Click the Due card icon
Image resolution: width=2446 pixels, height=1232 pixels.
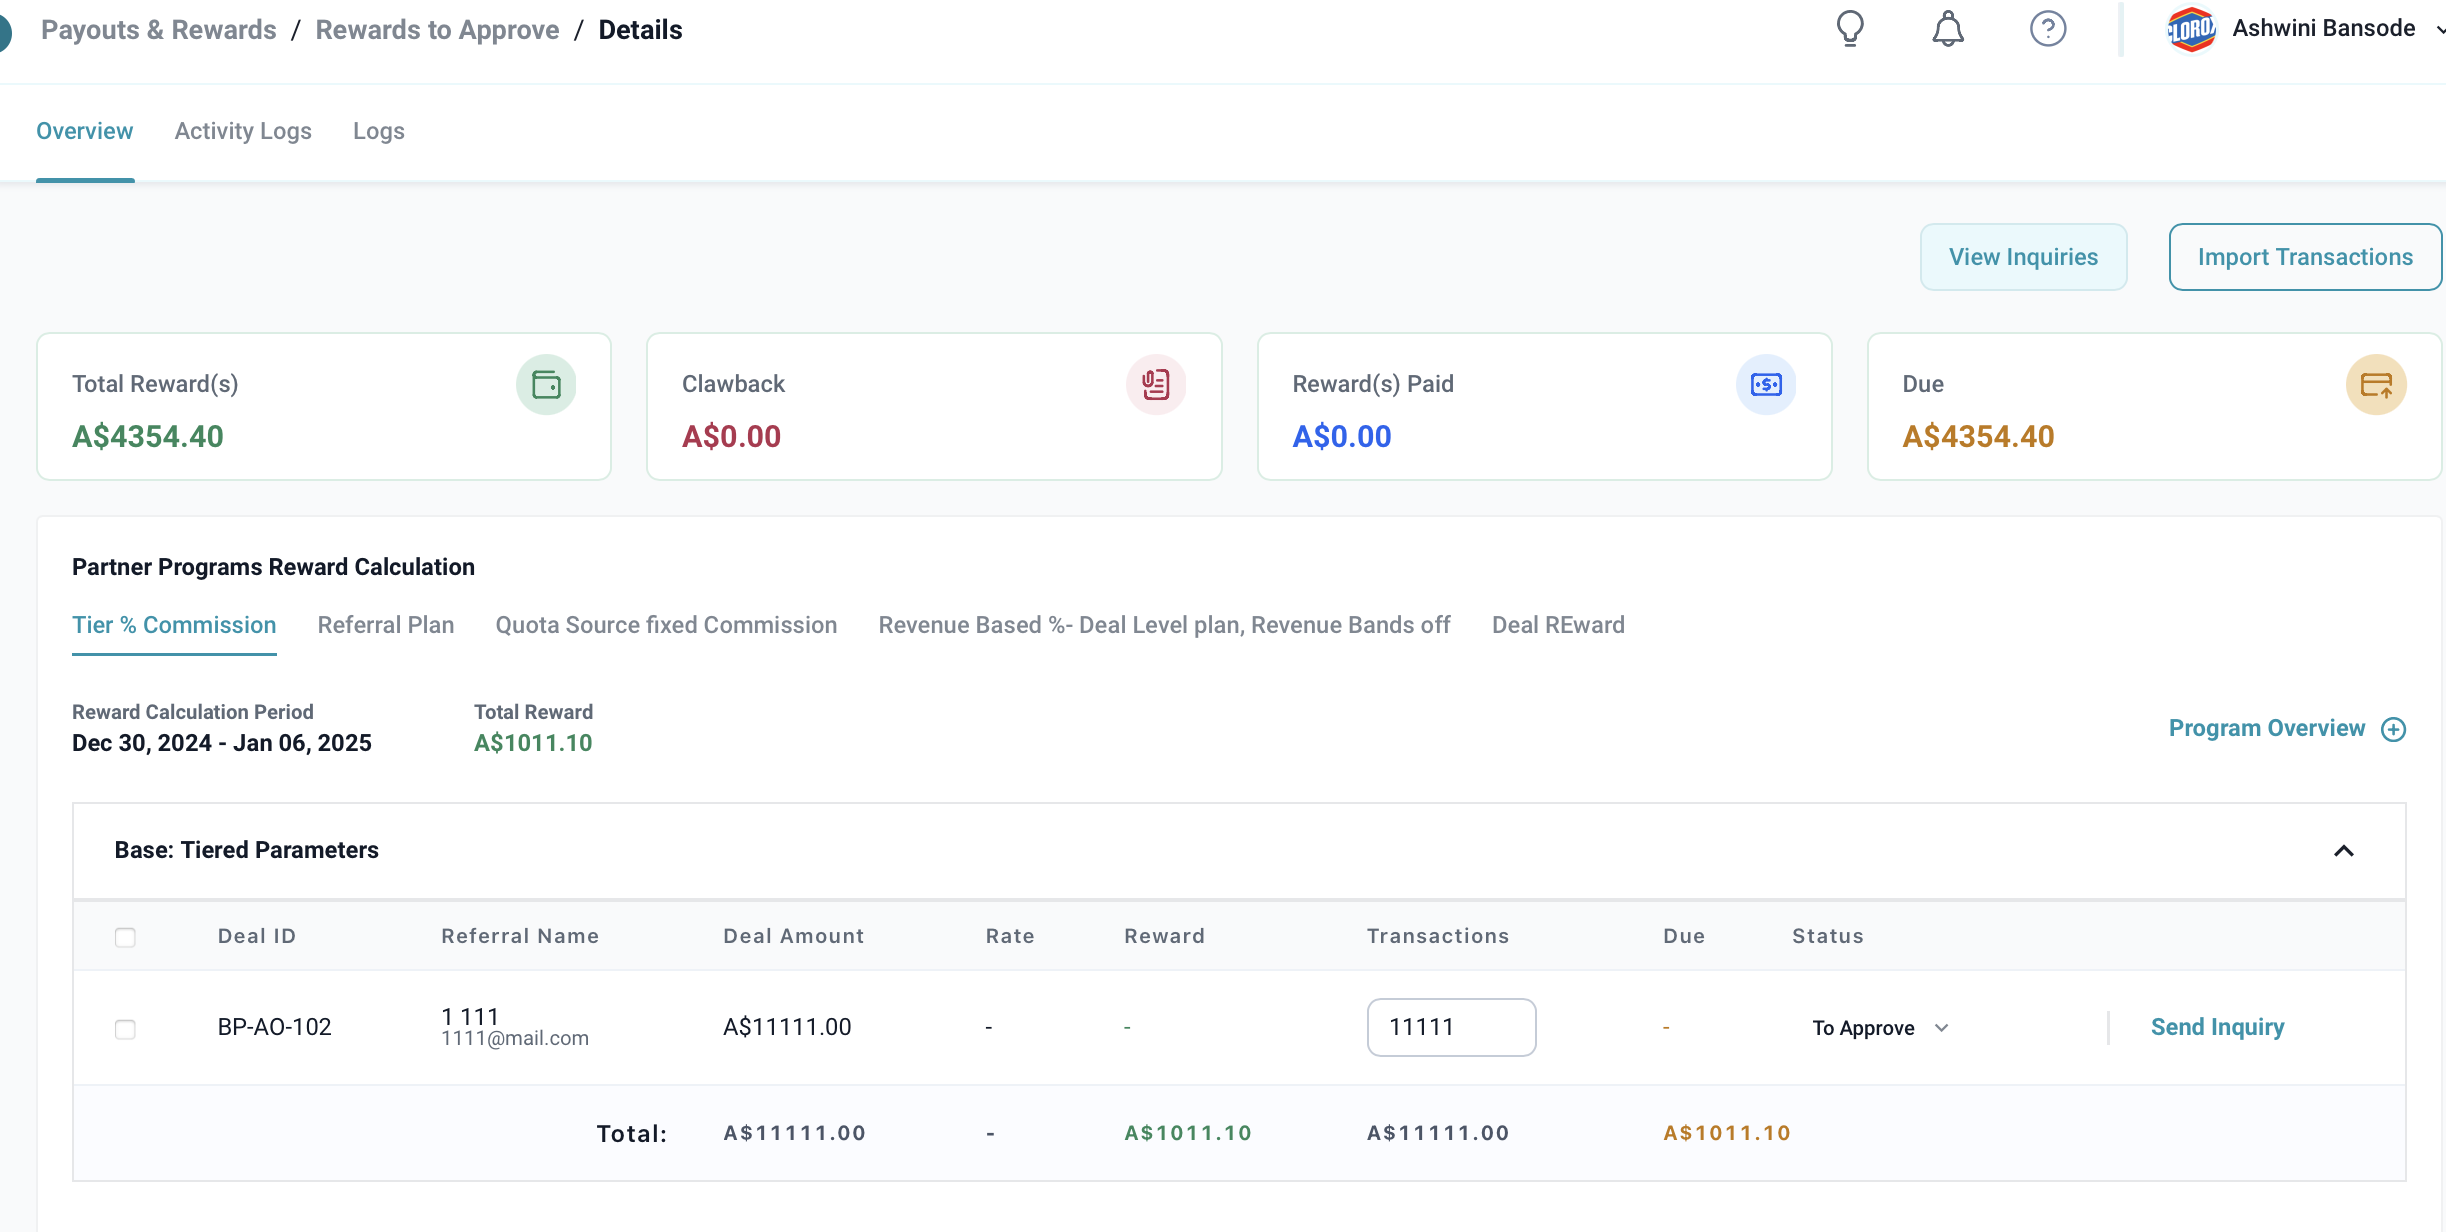[x=2376, y=384]
